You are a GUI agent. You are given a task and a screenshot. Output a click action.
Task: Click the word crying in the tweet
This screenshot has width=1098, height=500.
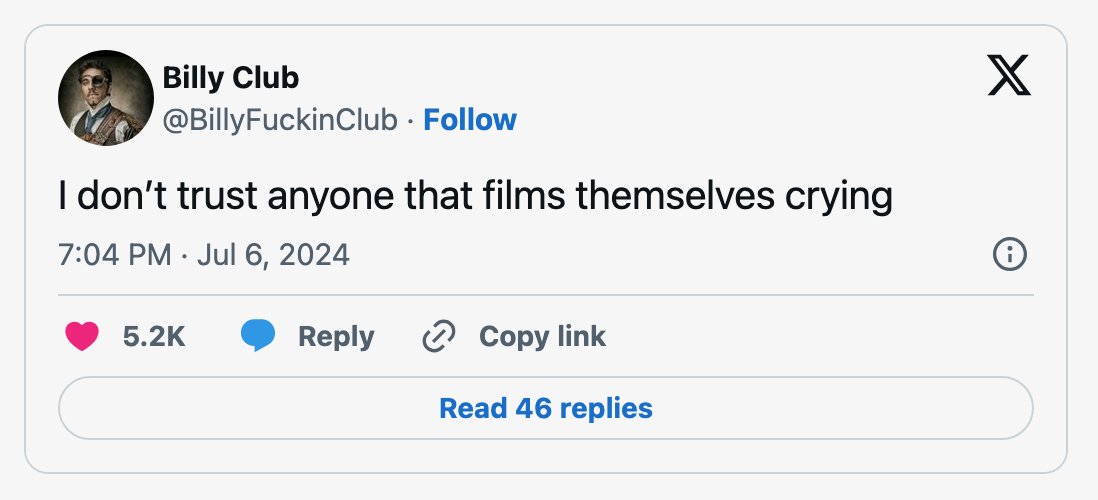pyautogui.click(x=839, y=198)
